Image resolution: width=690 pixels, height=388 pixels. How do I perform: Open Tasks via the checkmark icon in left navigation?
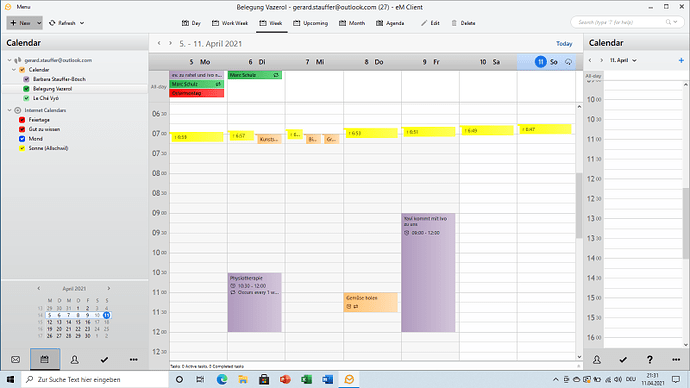(x=104, y=359)
